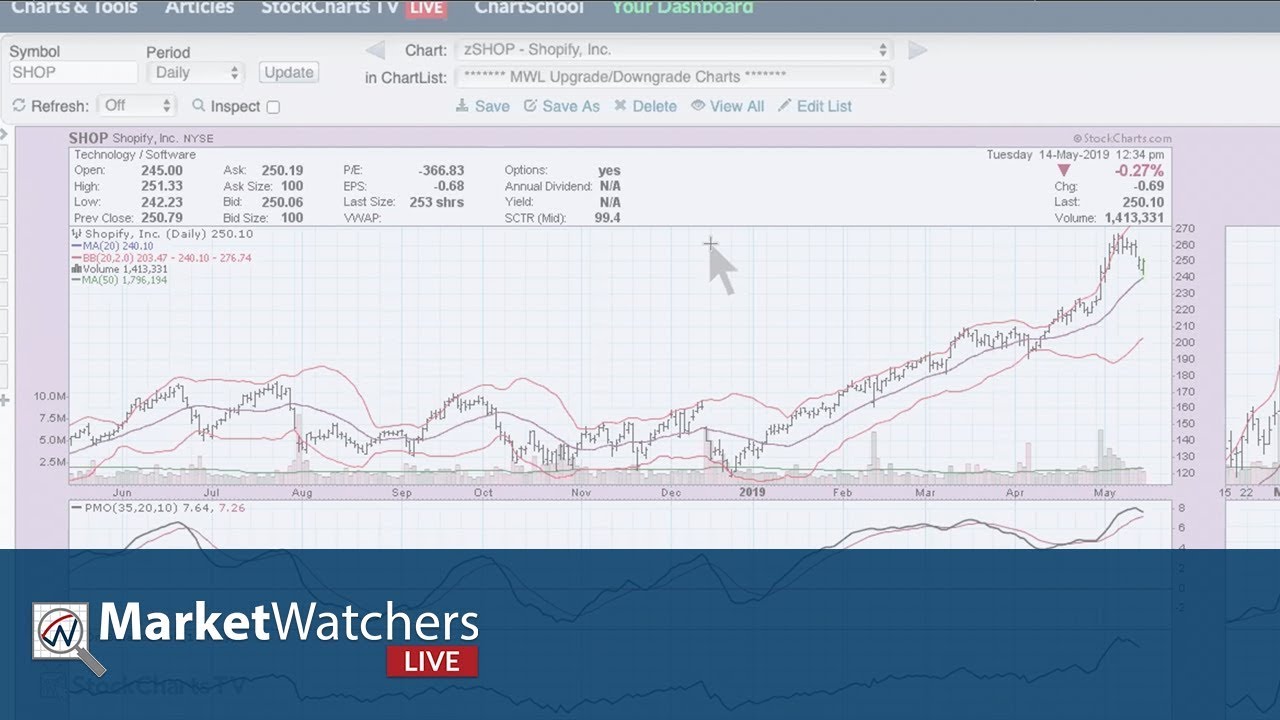Go to Your Dashboard
The image size is (1280, 720).
click(682, 8)
